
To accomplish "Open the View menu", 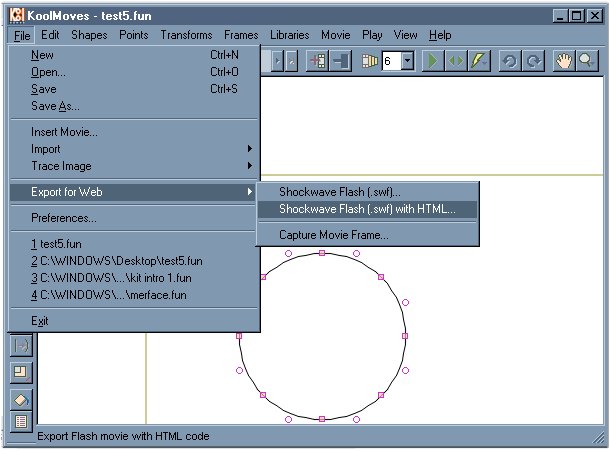I will (405, 35).
